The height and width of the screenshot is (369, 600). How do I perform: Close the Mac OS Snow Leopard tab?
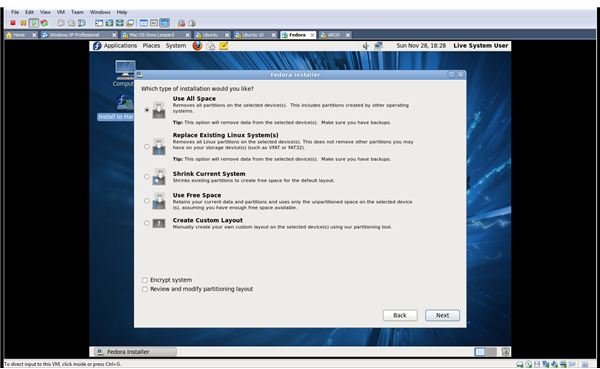[187, 35]
